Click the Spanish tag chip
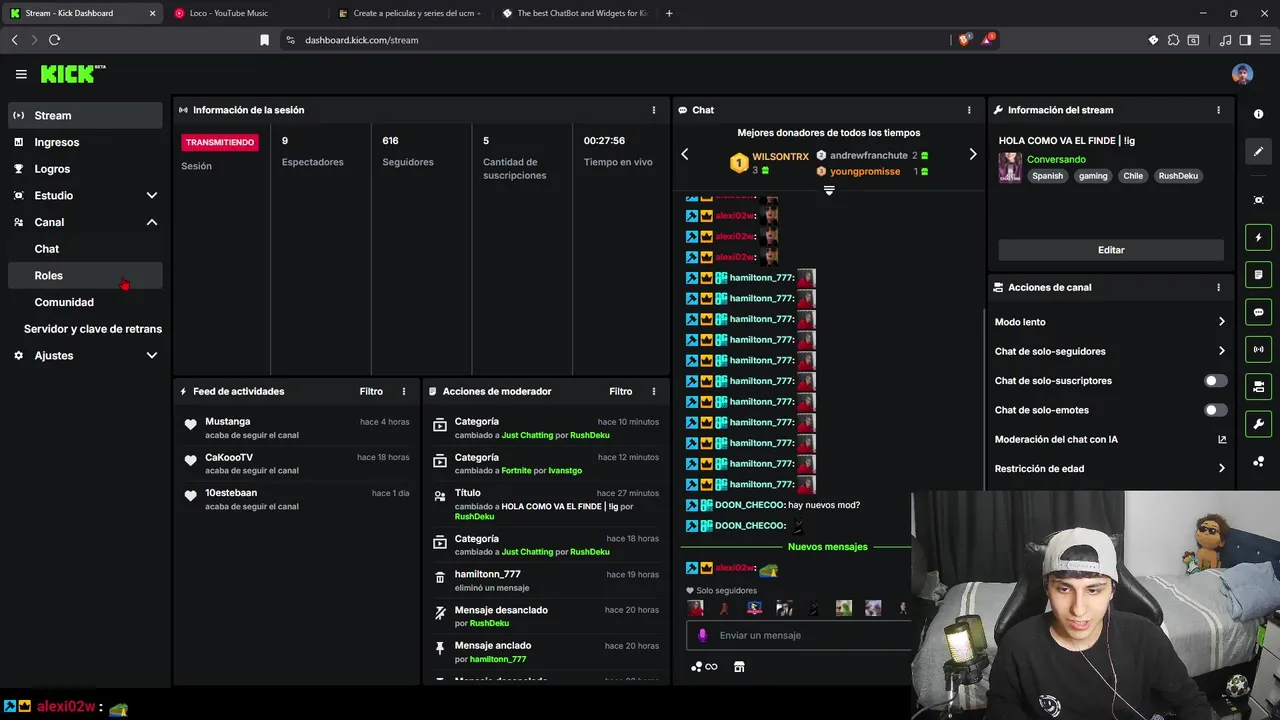 [1047, 176]
